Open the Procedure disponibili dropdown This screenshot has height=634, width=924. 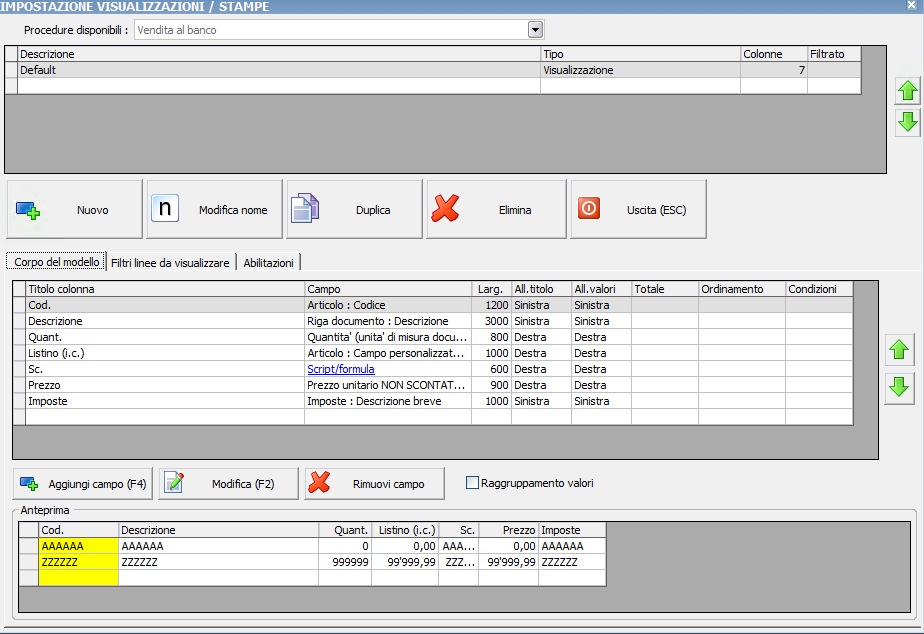tap(535, 29)
